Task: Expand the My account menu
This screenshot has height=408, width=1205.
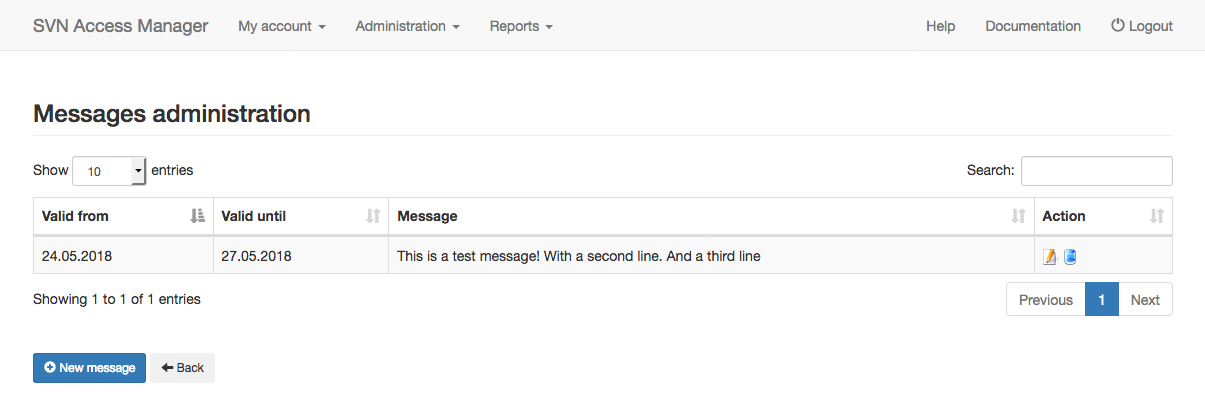Action: (x=282, y=26)
